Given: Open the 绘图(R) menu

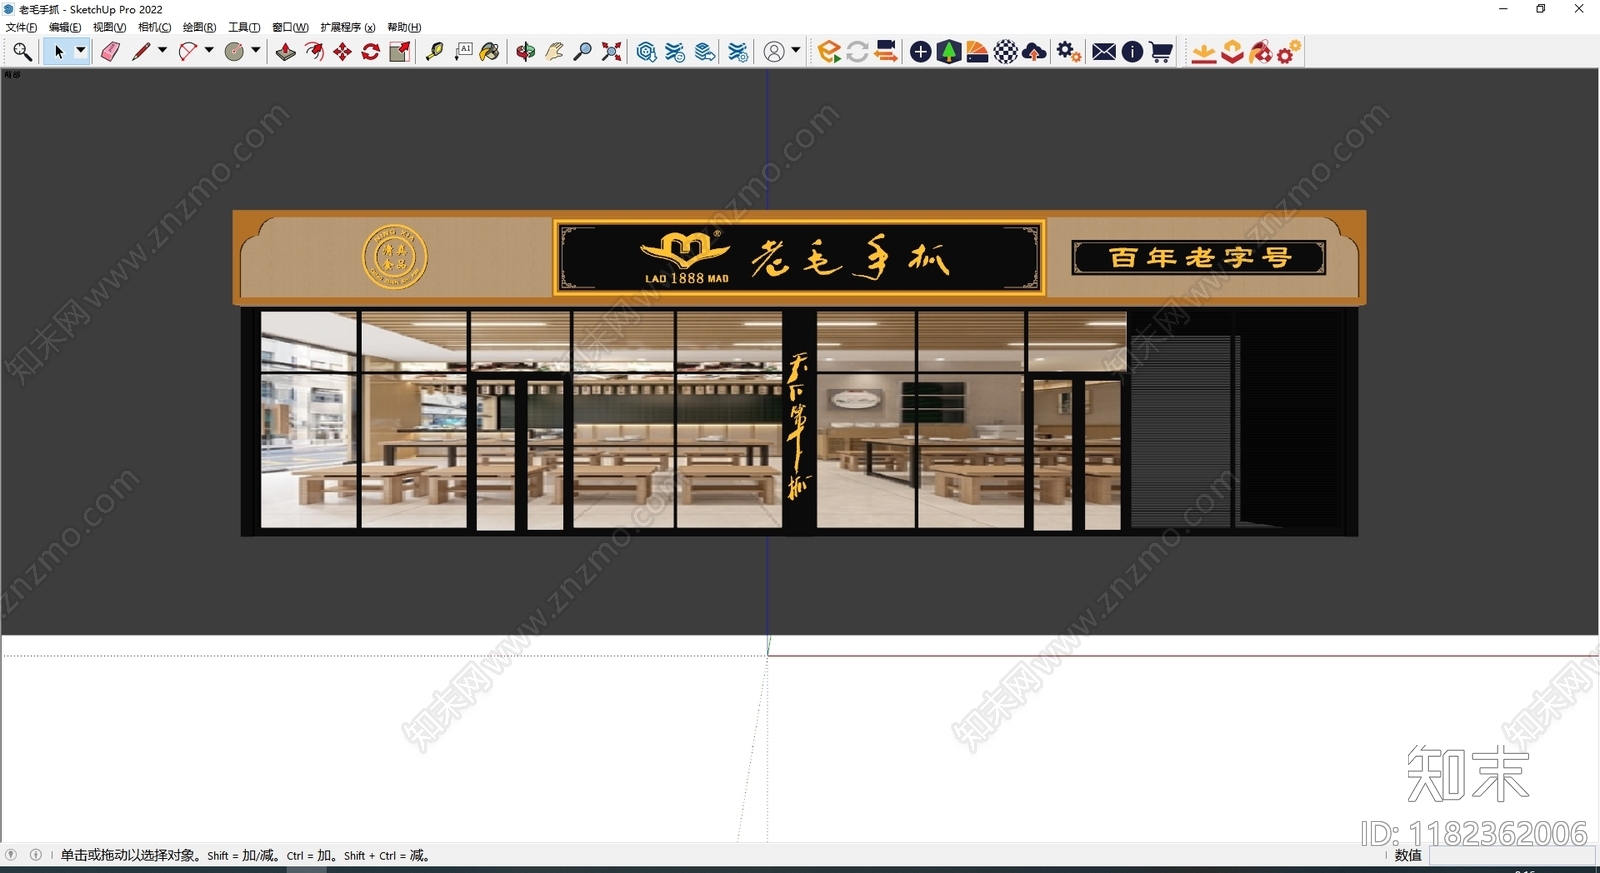Looking at the screenshot, I should (199, 27).
